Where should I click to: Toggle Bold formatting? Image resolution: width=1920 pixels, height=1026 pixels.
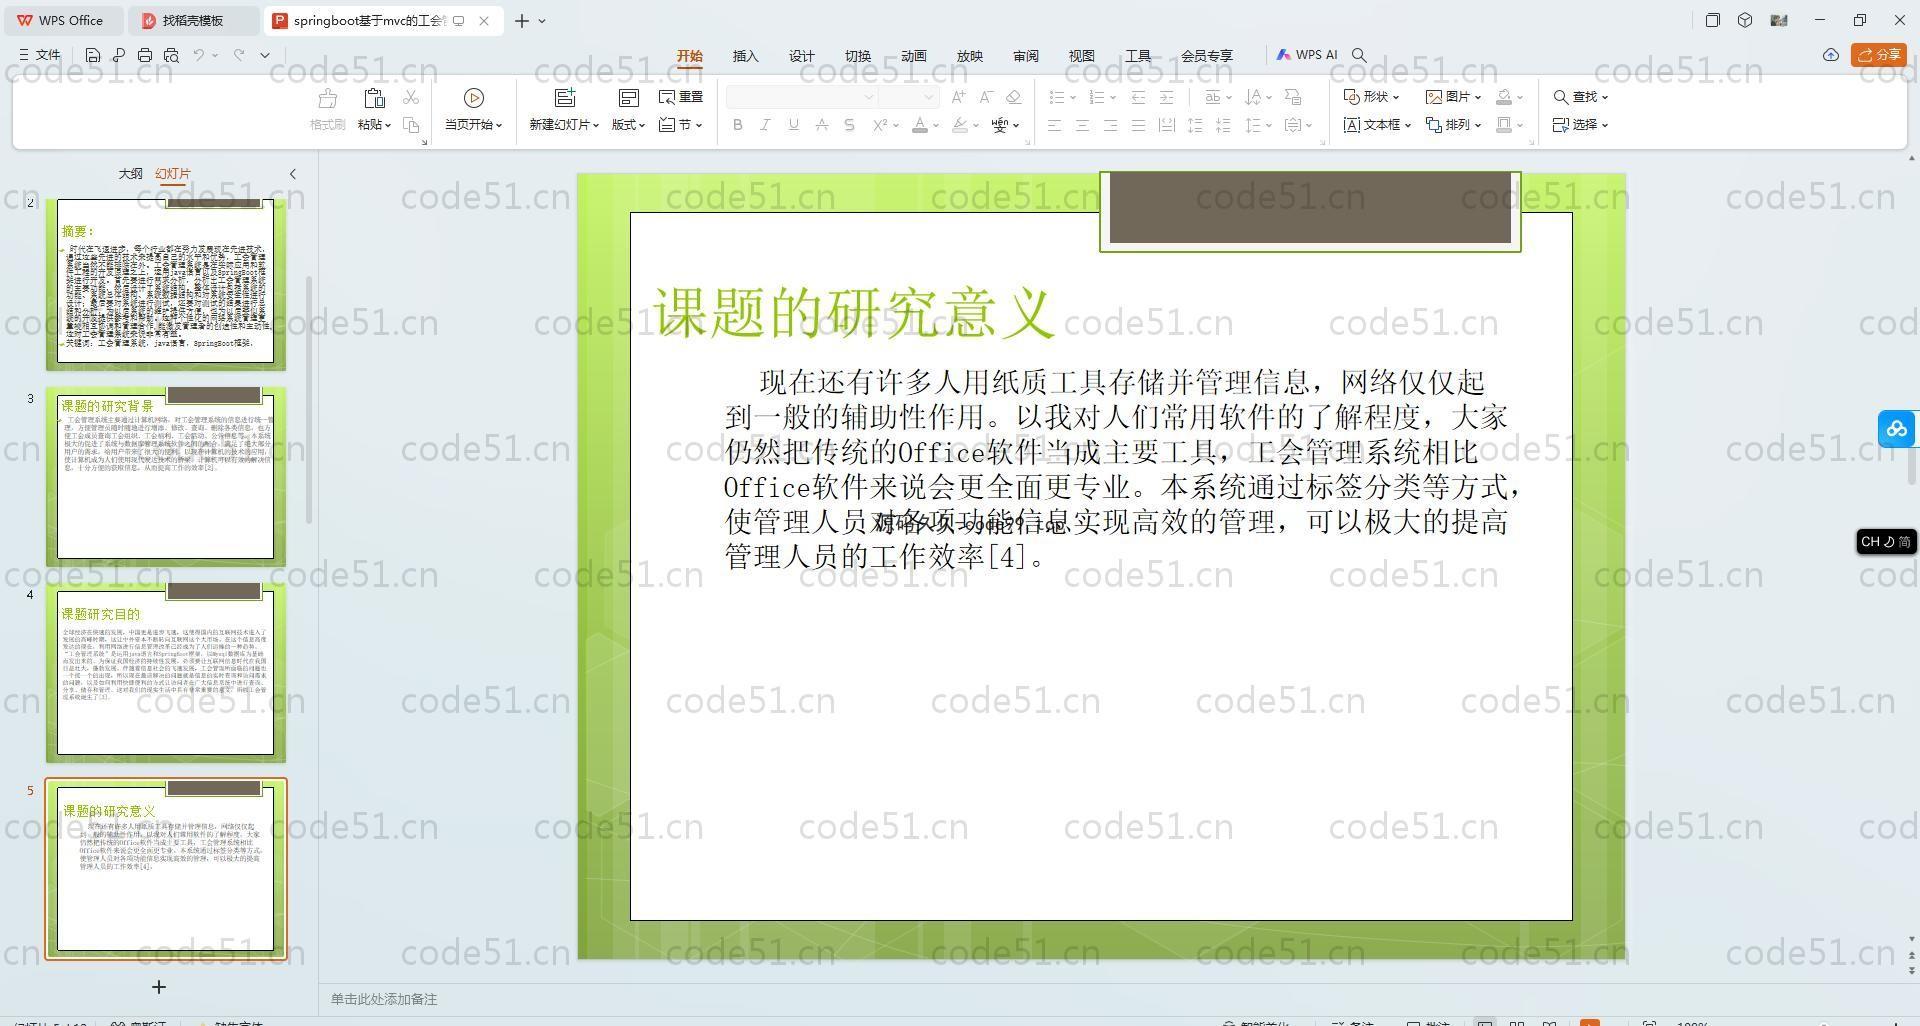pyautogui.click(x=738, y=125)
